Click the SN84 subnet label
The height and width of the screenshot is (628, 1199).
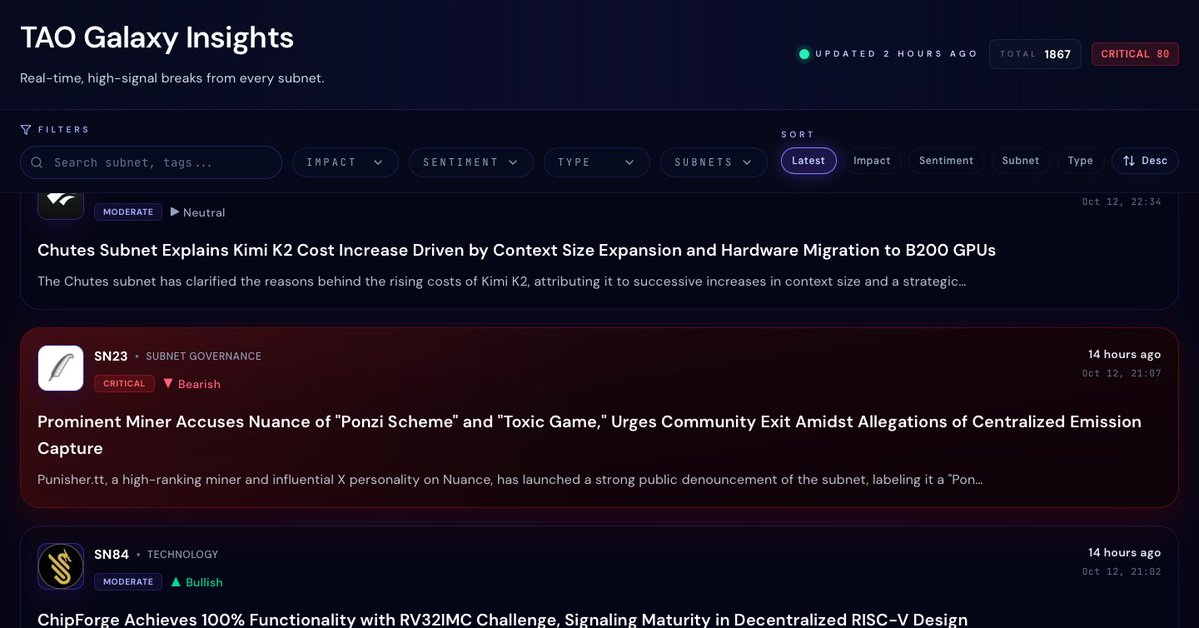[x=112, y=554]
